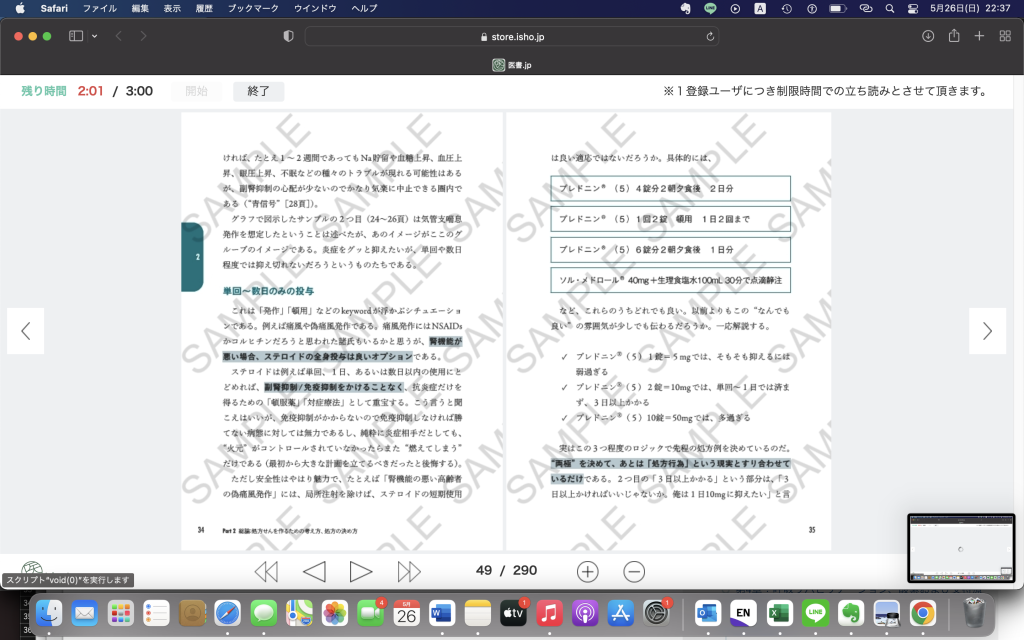This screenshot has width=1024, height=640.
Task: Go to previous page using triangle icon
Action: point(314,571)
